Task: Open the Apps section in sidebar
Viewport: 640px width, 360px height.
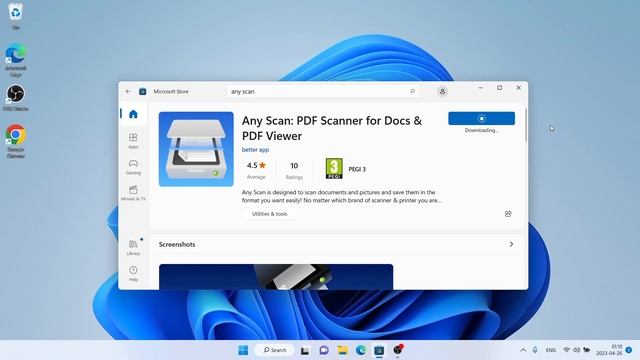Action: pos(133,141)
